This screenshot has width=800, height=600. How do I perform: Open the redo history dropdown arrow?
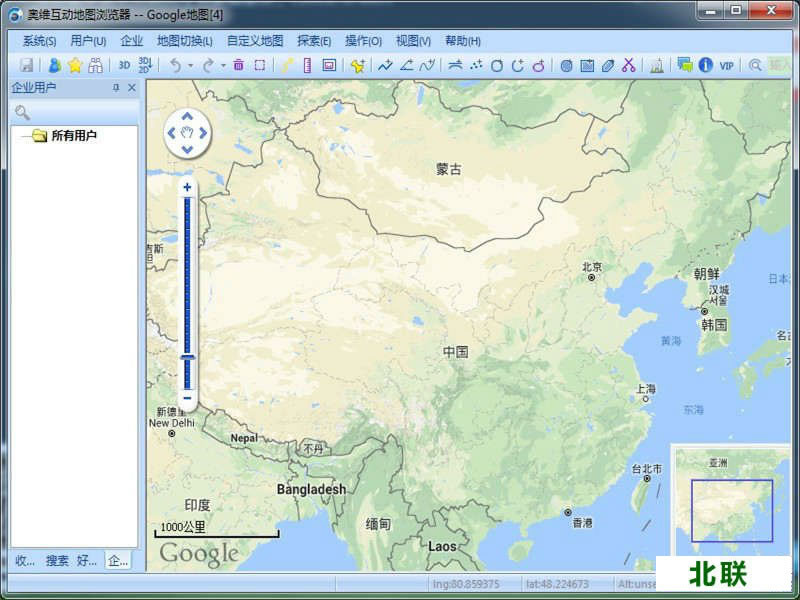pyautogui.click(x=222, y=66)
